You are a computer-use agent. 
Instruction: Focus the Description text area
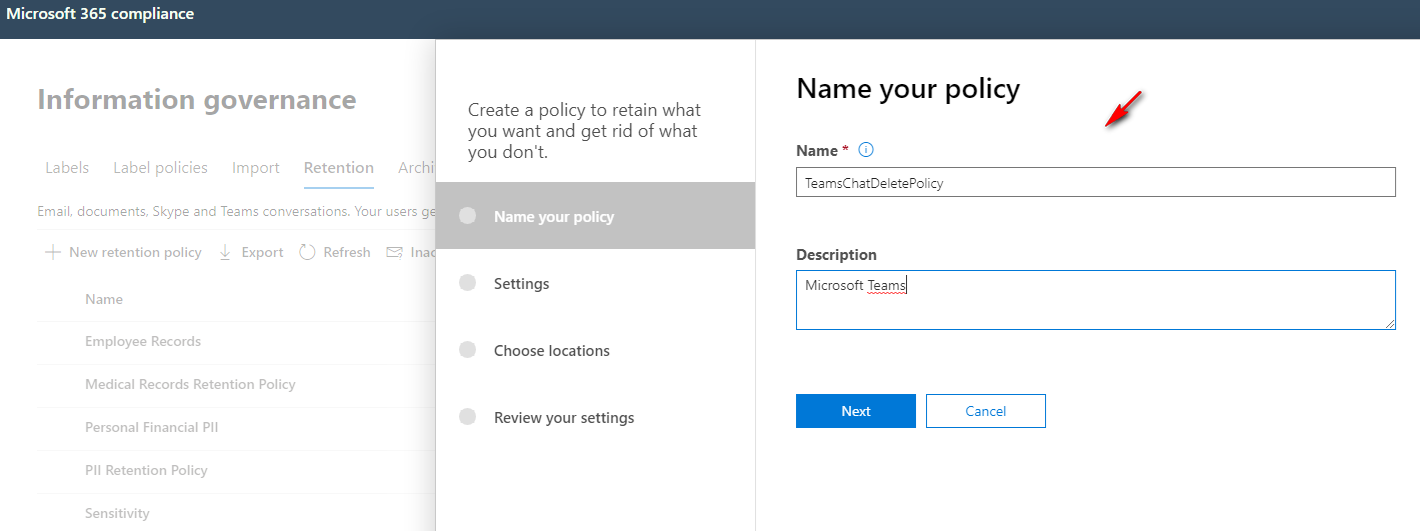click(x=1095, y=300)
